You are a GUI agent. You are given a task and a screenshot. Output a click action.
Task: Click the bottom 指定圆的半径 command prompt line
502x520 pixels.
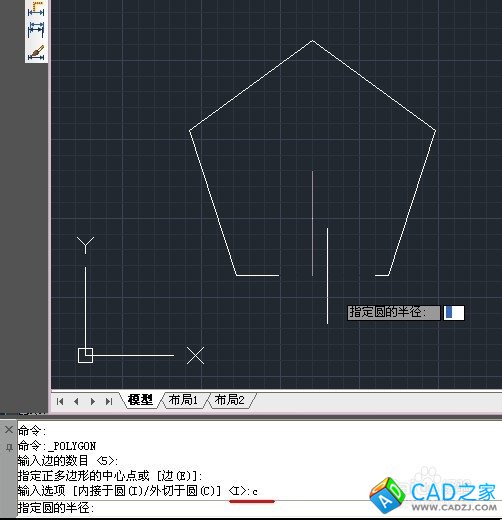[56, 508]
